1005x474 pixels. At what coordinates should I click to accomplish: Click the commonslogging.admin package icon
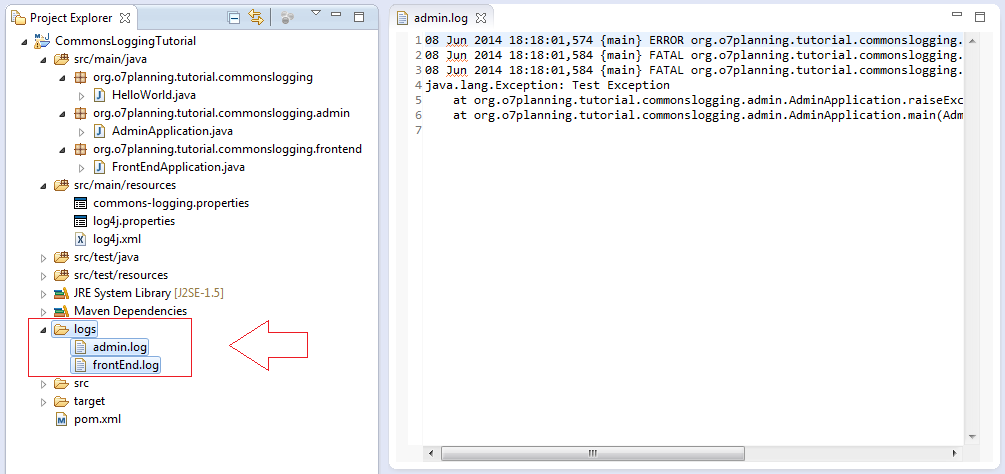[80, 113]
